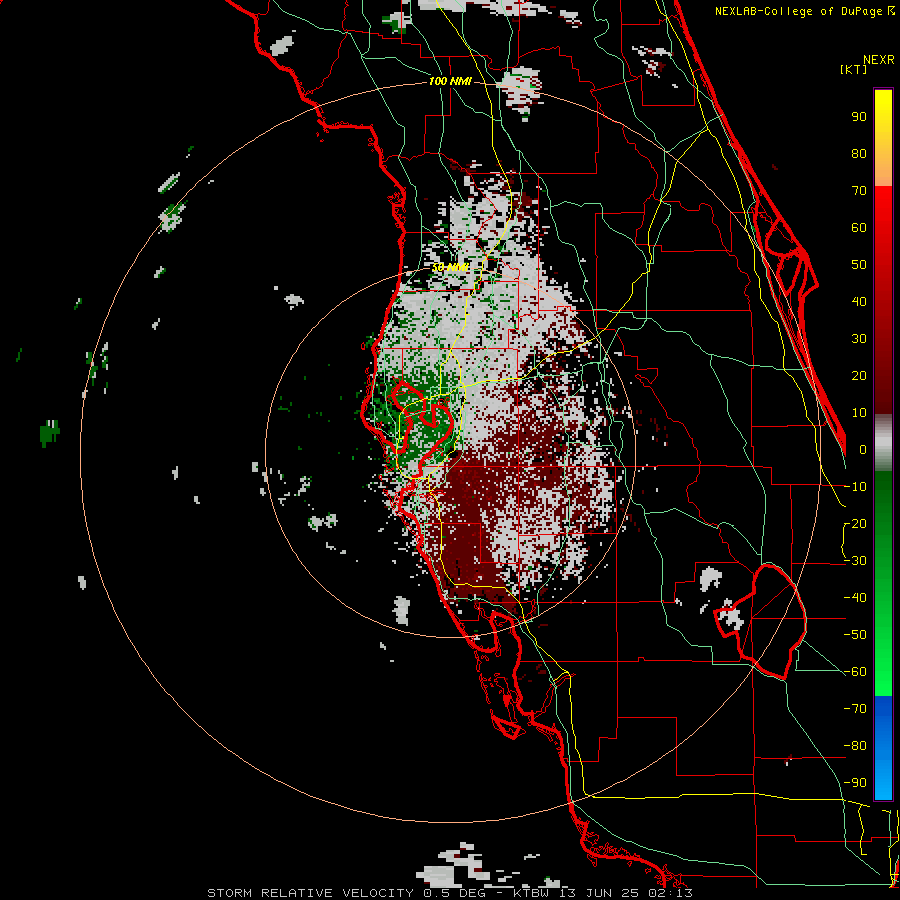900x900 pixels.
Task: Select the 50 NMI range ring label
Action: pos(450,267)
